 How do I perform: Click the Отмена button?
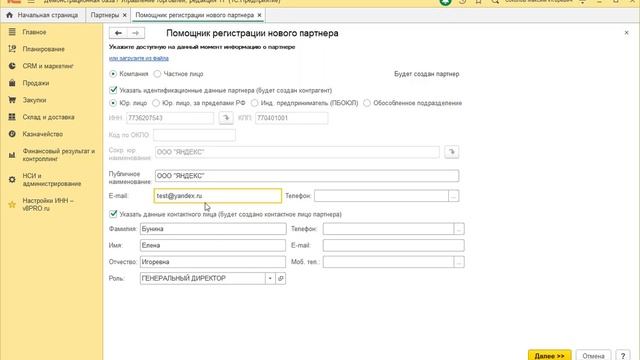coord(593,356)
